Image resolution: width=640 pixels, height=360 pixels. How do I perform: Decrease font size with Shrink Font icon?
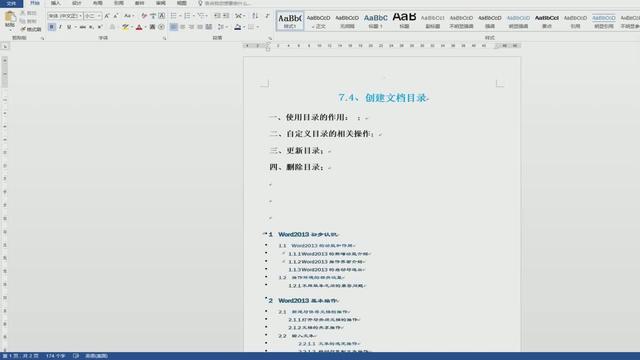point(116,16)
